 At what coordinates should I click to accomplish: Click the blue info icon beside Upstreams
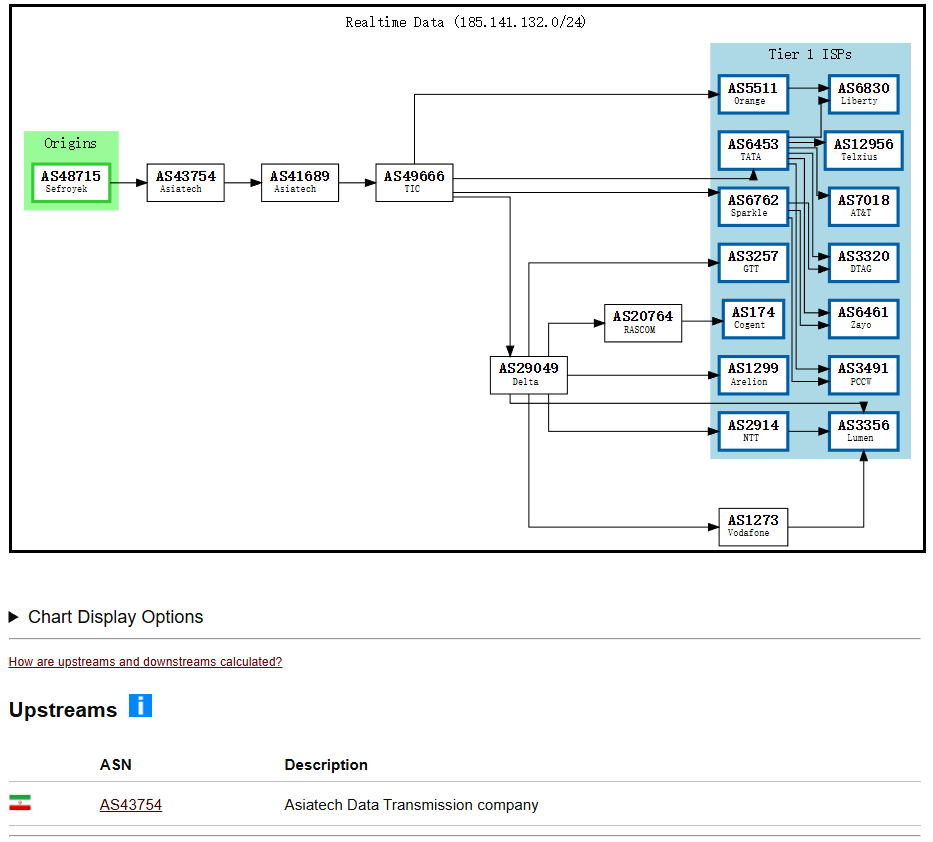pyautogui.click(x=140, y=706)
